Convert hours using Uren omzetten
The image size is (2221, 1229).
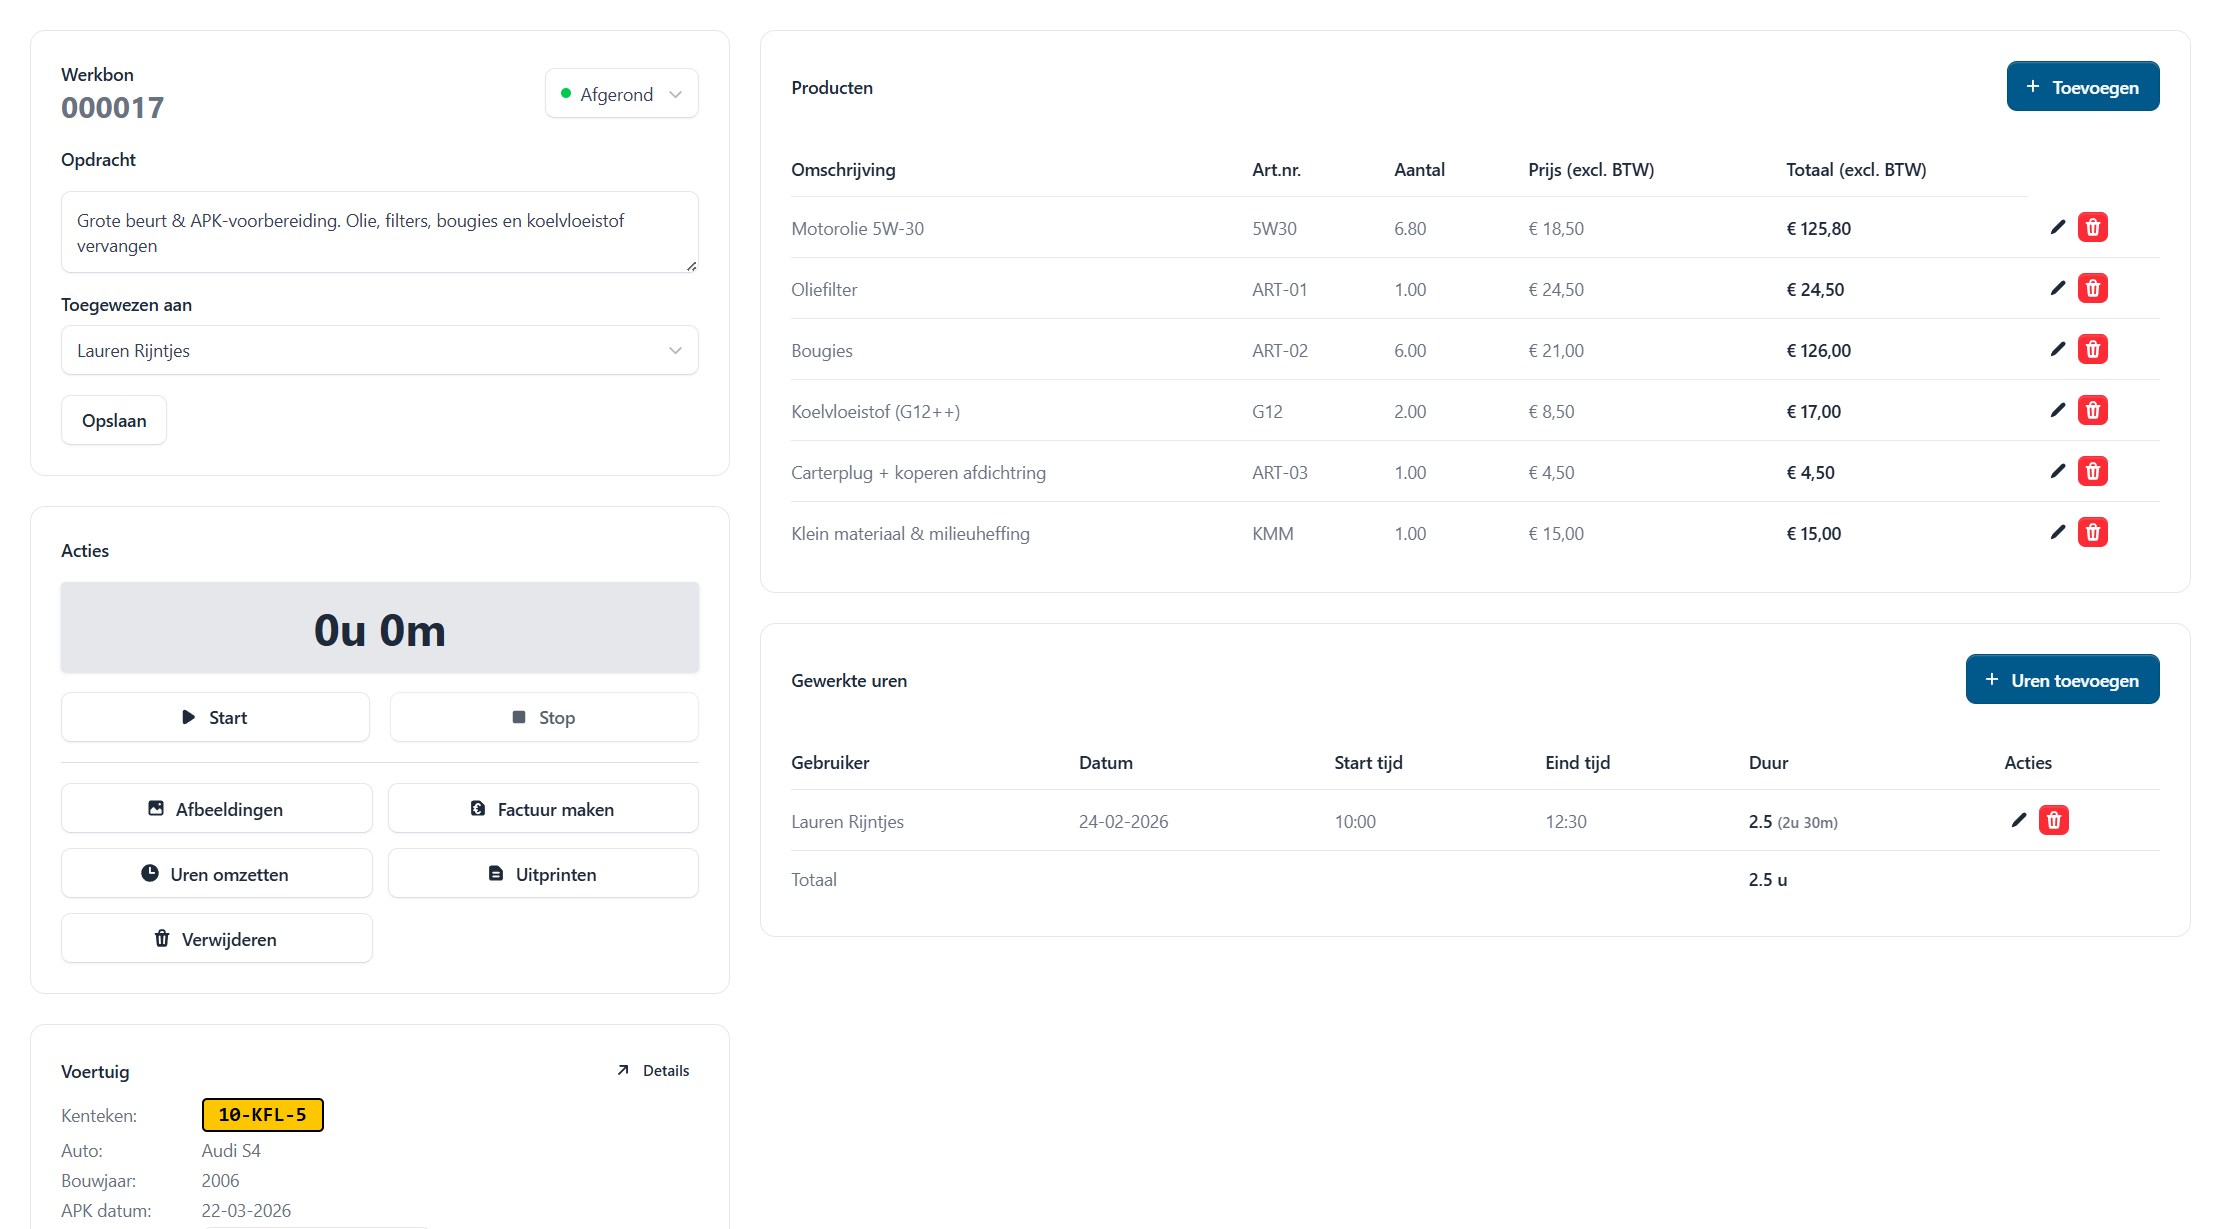pyautogui.click(x=216, y=873)
